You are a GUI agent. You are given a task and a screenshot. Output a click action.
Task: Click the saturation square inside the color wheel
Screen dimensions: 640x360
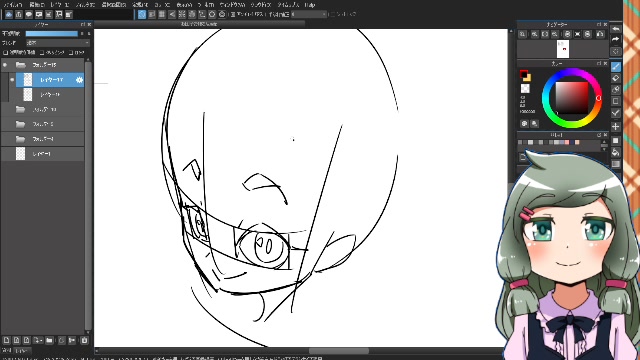click(571, 98)
